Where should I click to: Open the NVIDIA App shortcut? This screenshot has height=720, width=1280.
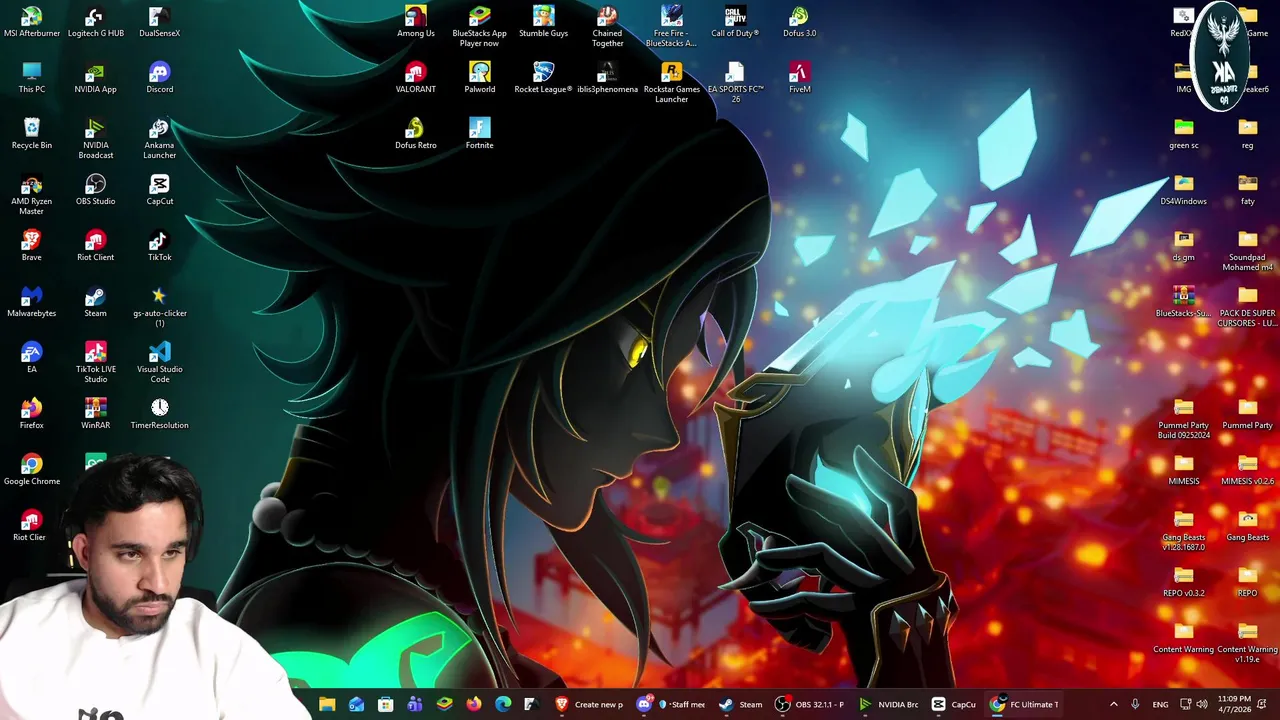[x=96, y=78]
